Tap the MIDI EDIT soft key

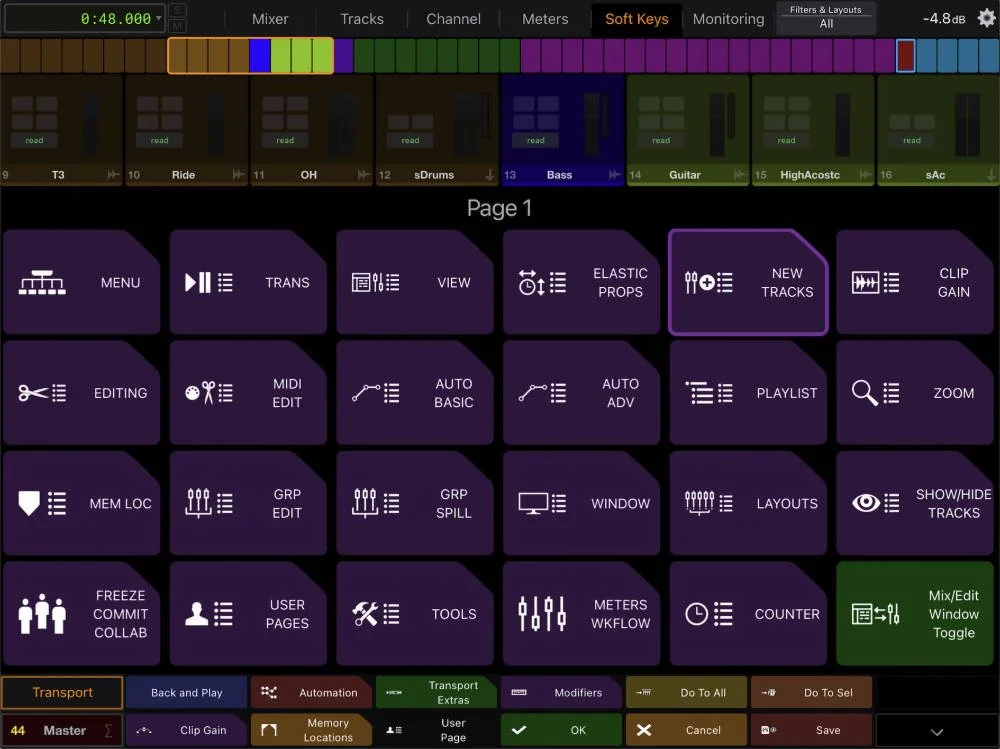click(x=248, y=393)
